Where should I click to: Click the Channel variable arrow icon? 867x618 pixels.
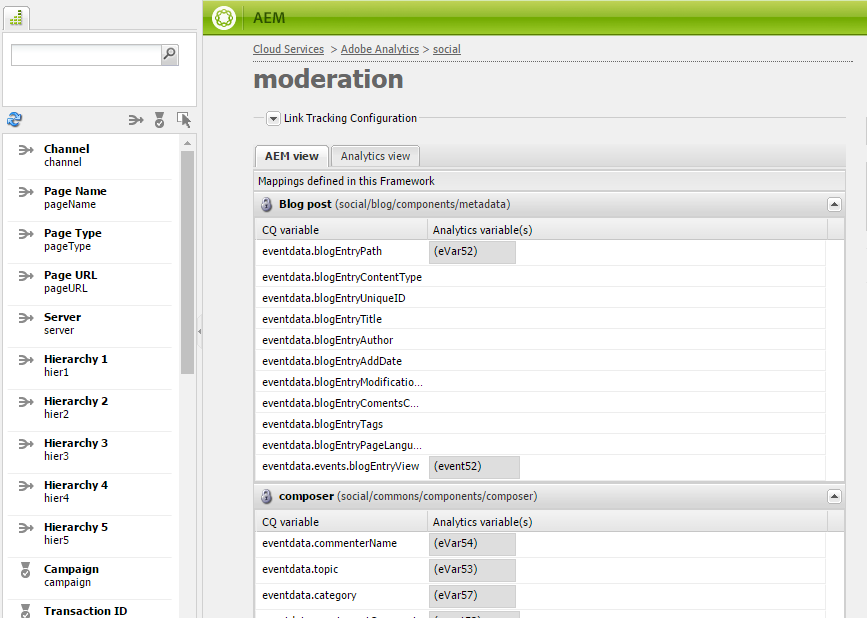(26, 150)
